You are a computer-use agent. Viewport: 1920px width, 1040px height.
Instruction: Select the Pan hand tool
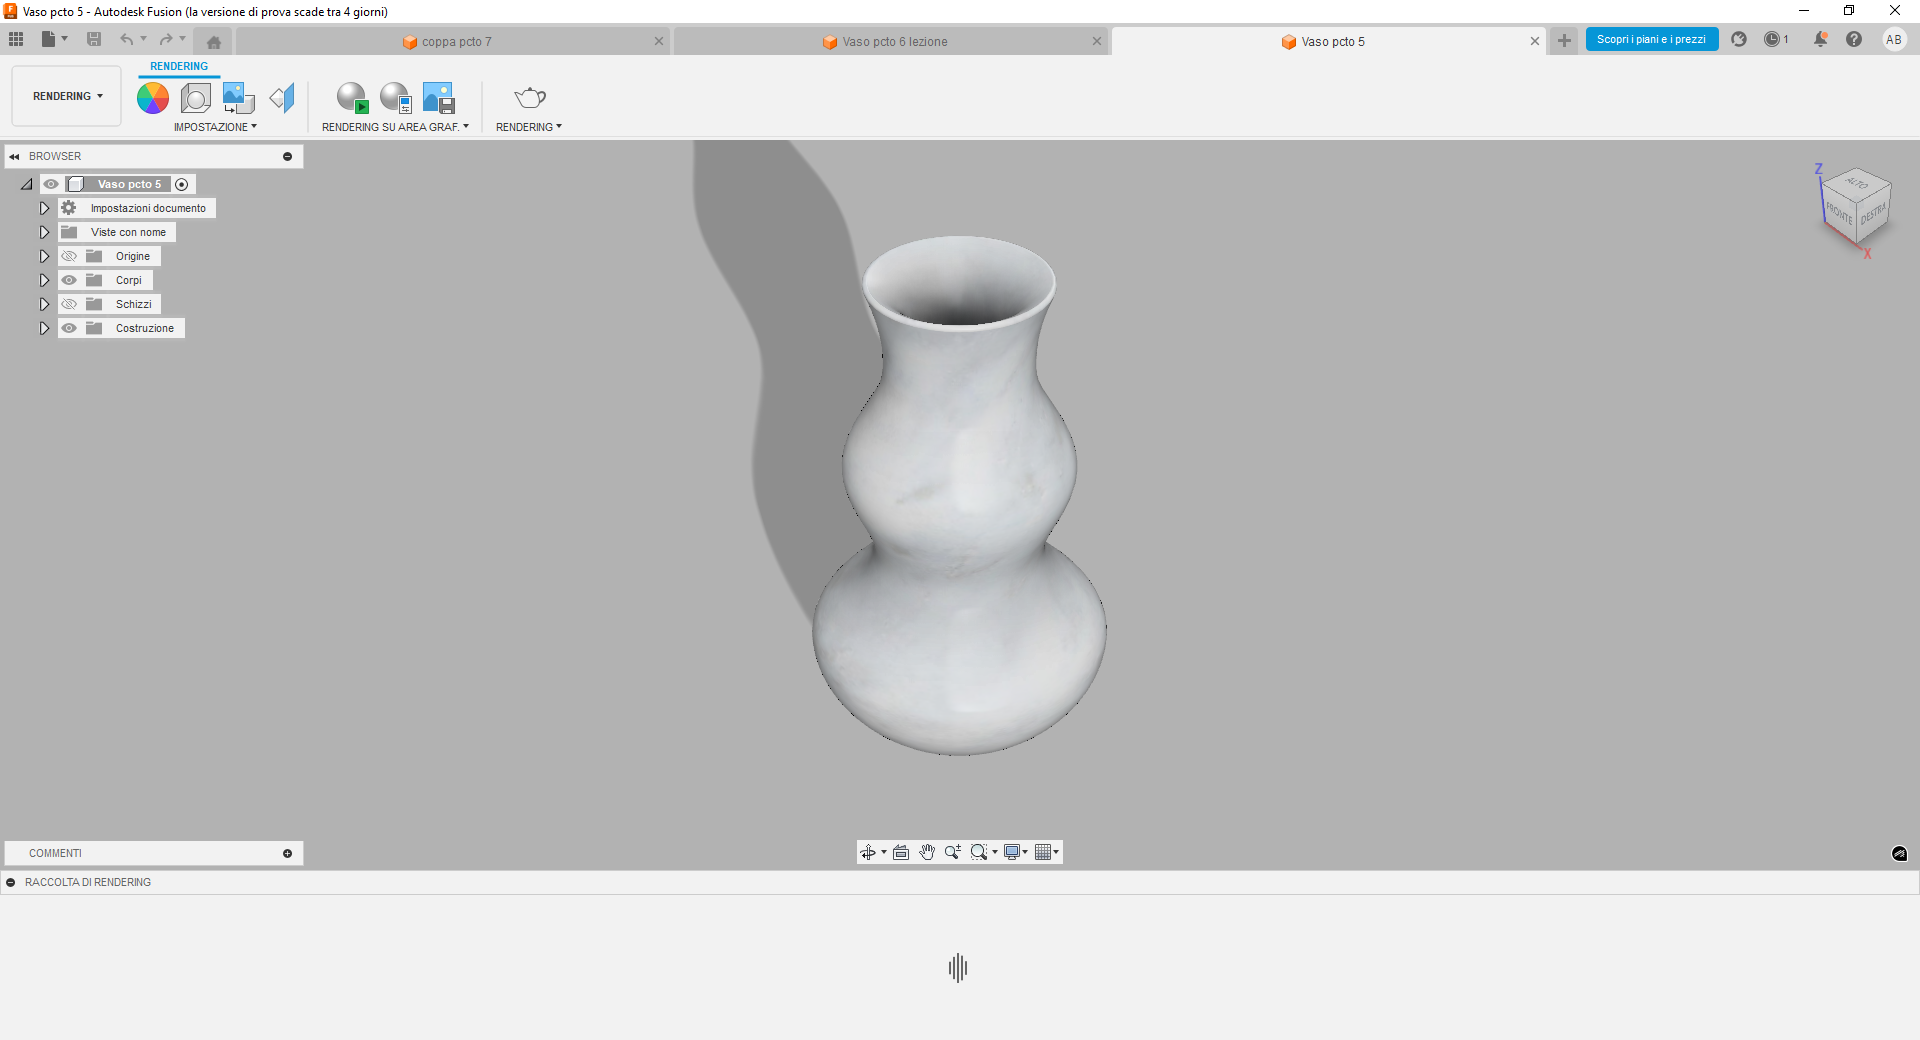927,852
